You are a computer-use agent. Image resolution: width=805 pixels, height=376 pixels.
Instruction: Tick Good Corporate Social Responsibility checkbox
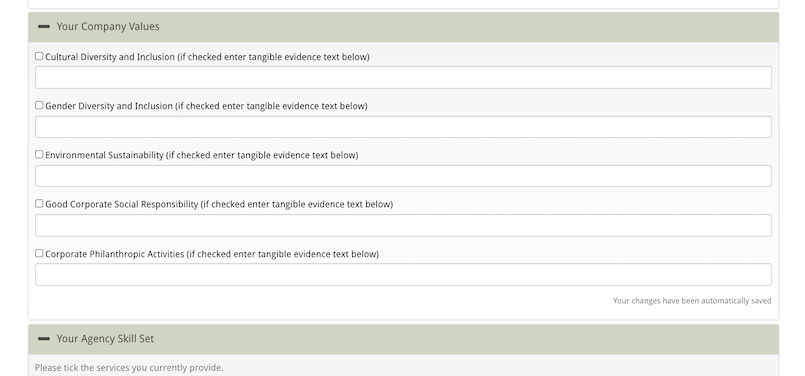[39, 204]
